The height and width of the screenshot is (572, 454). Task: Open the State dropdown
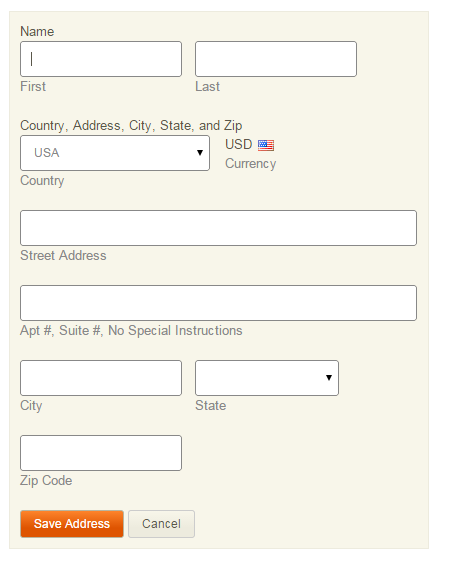tap(267, 378)
